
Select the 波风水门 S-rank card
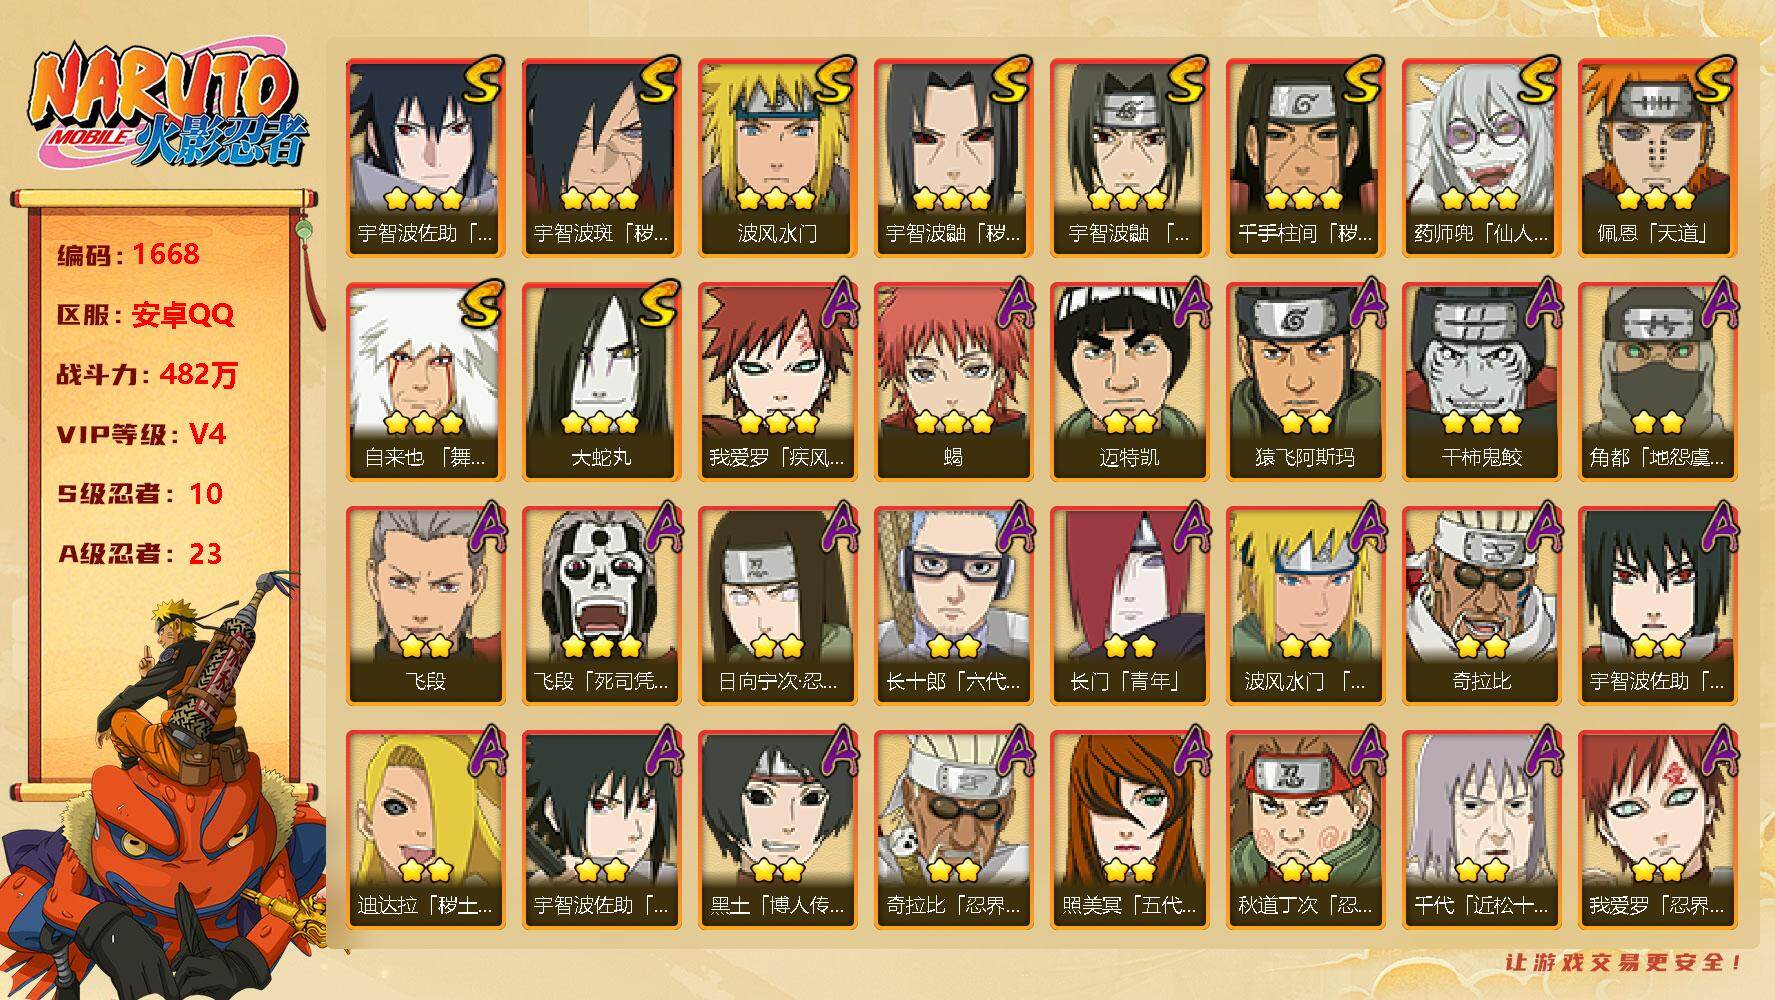[777, 158]
